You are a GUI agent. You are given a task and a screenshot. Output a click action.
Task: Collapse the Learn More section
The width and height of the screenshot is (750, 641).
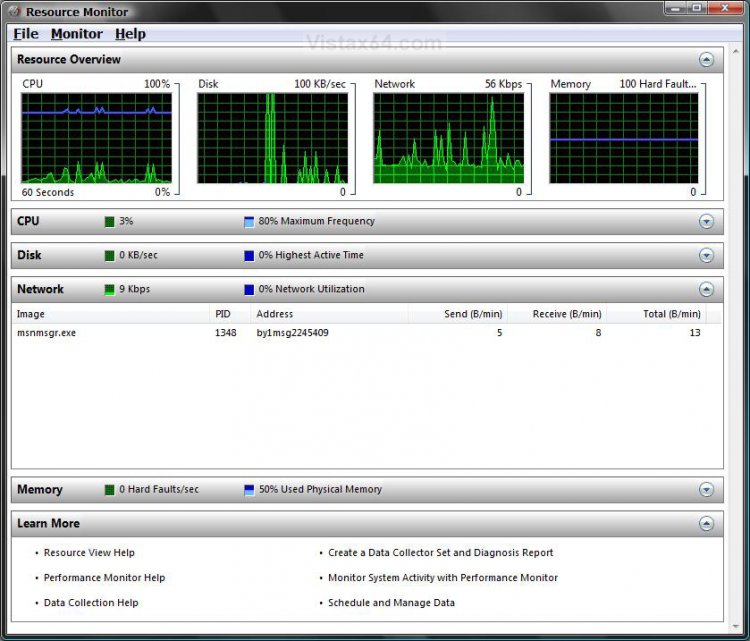pos(706,524)
